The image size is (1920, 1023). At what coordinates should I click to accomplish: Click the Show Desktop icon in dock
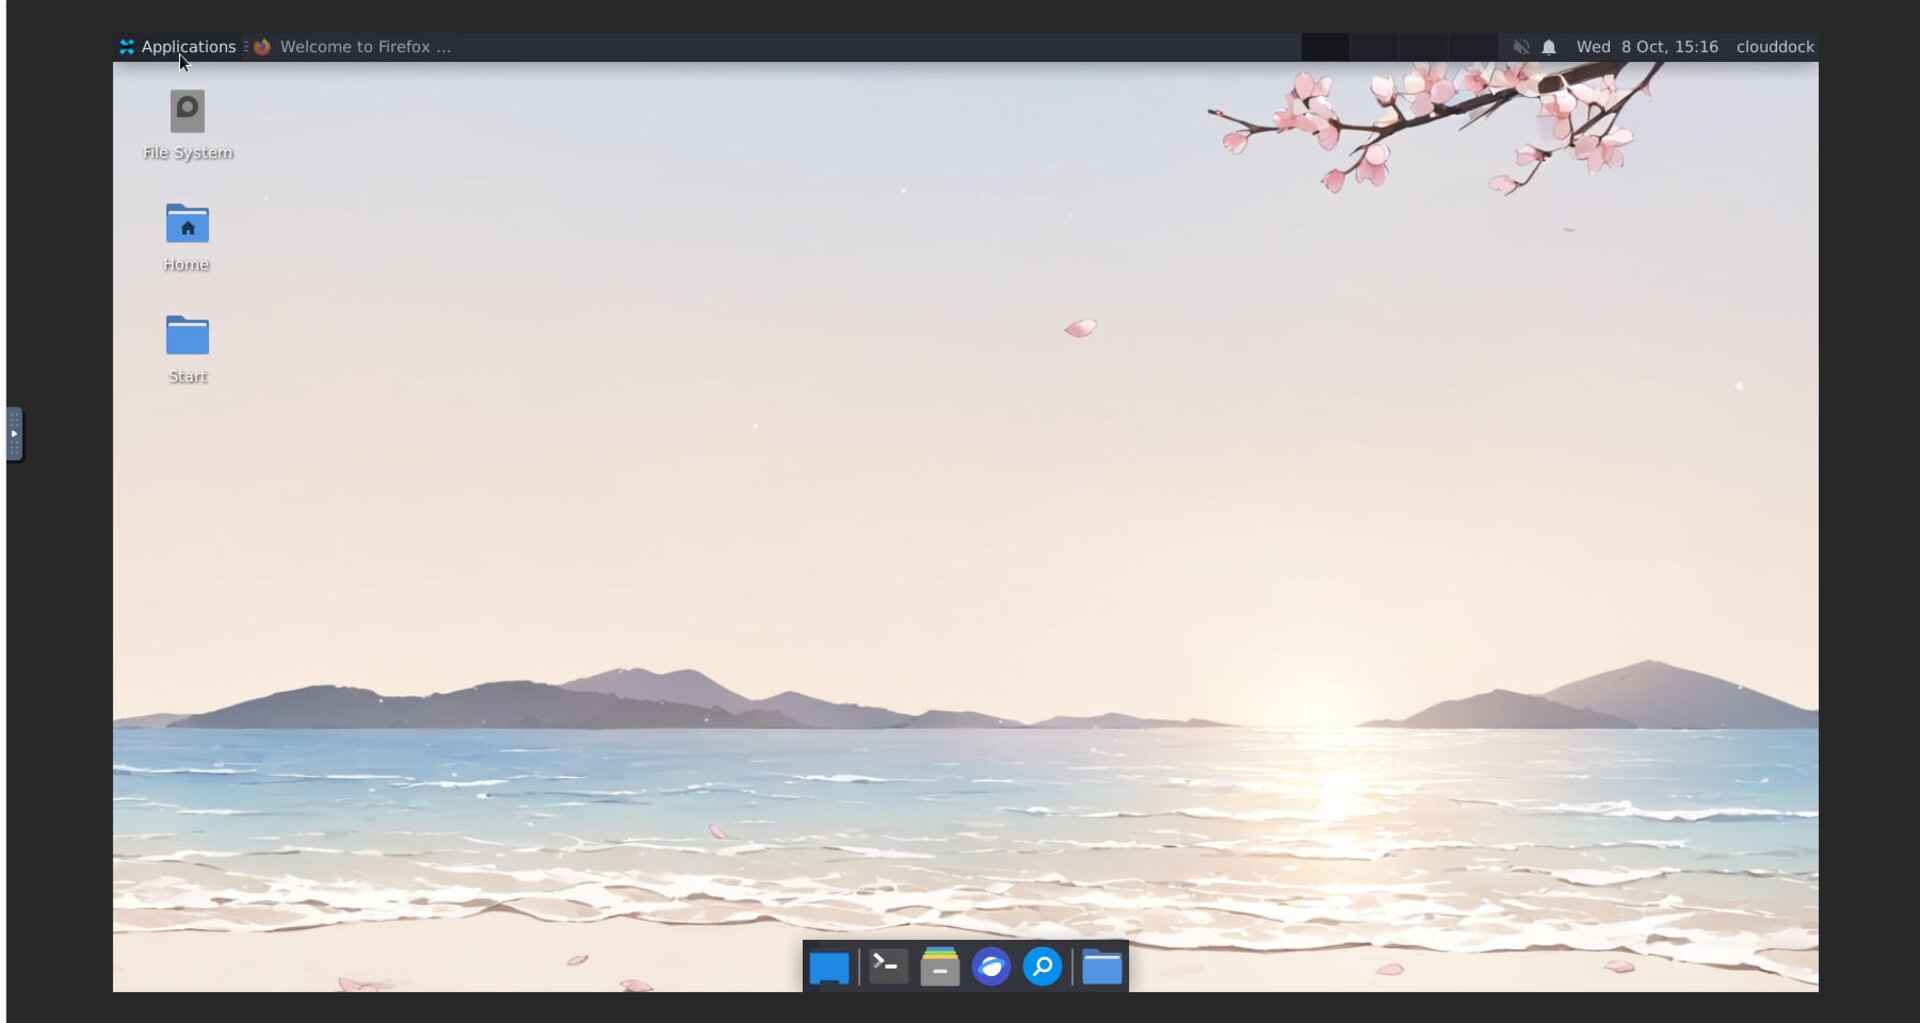coord(828,967)
